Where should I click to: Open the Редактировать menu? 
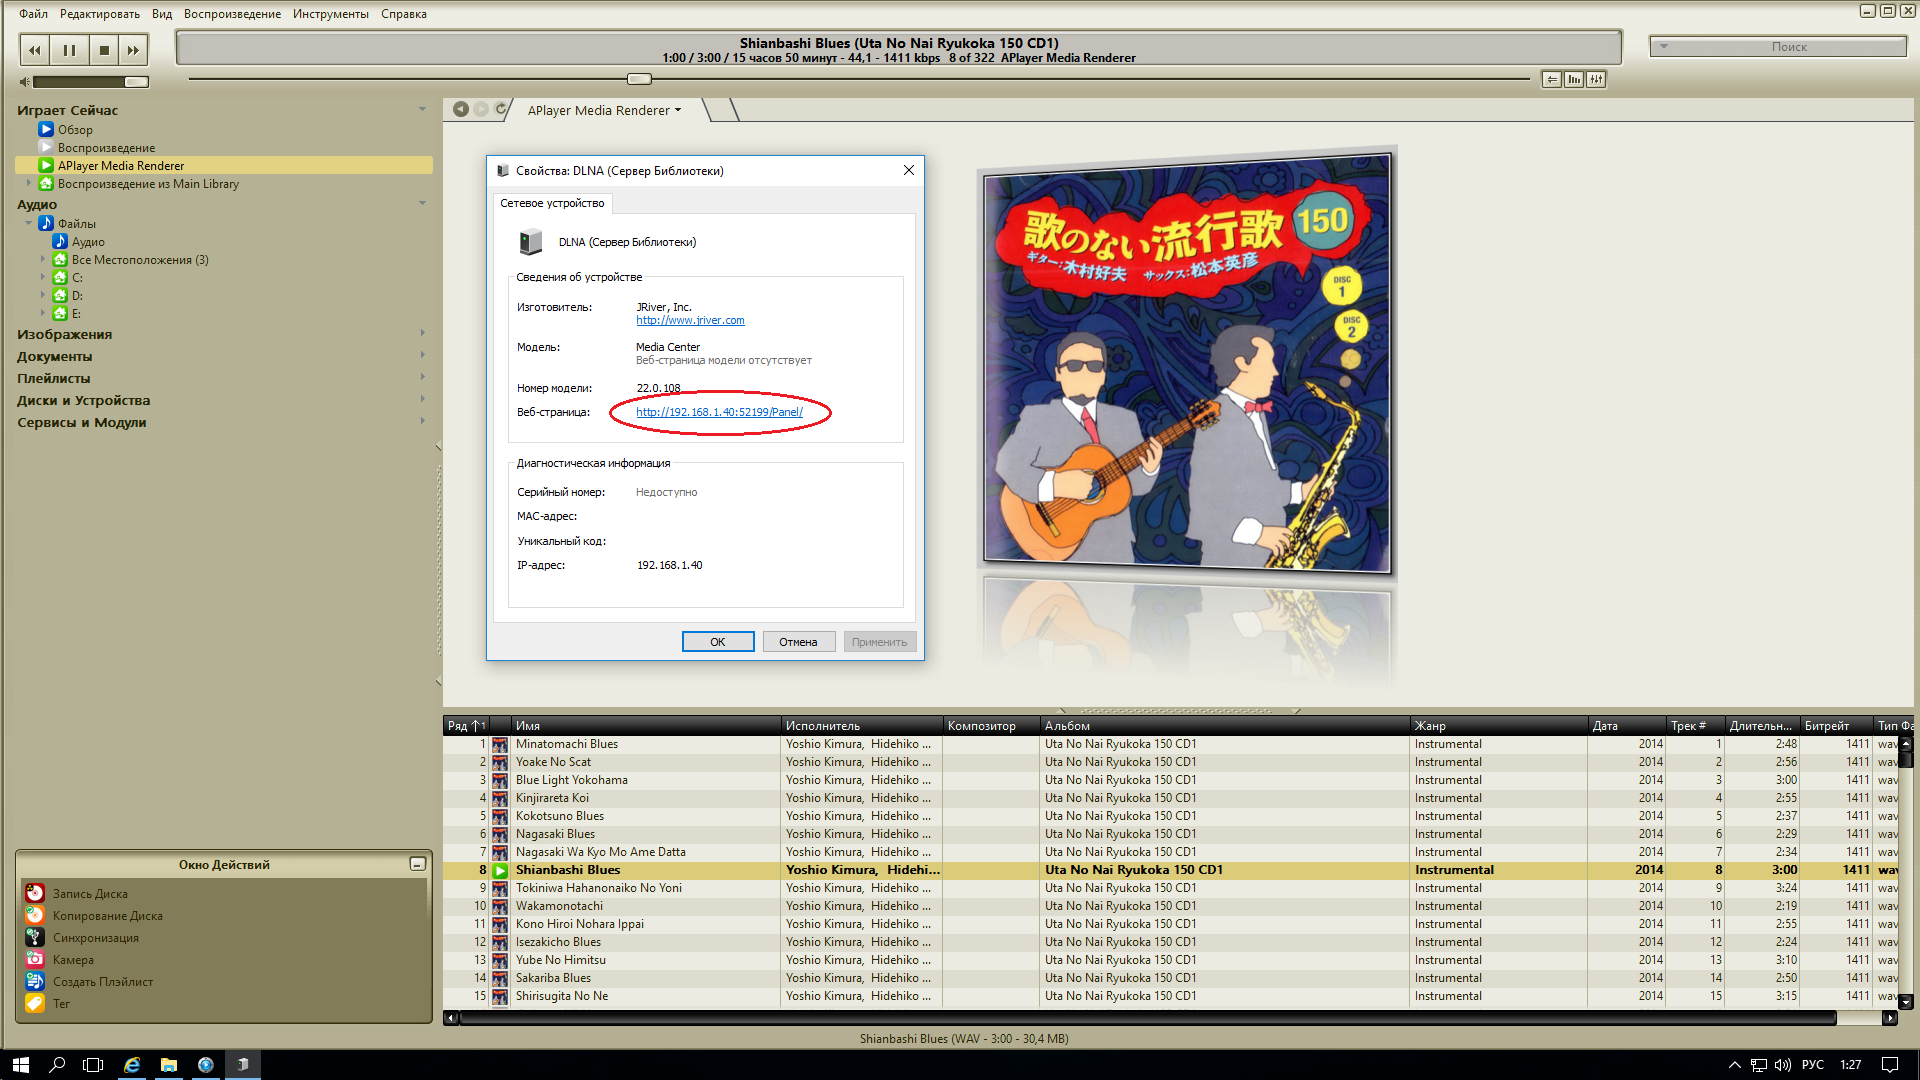pos(100,14)
